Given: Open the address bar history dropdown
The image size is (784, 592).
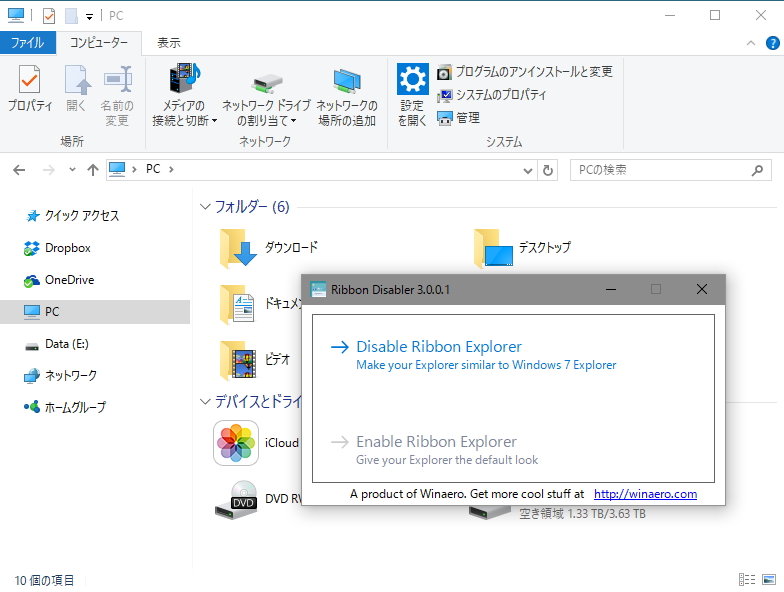Looking at the screenshot, I should [x=528, y=170].
